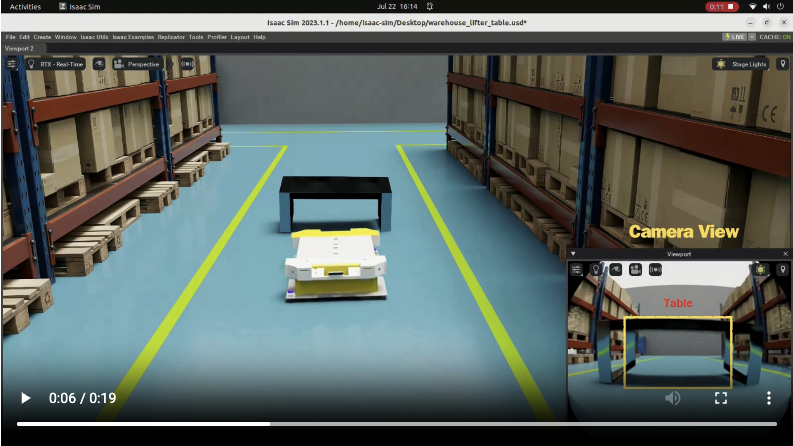Stop the screen recording indicator
The image size is (793, 446).
pyautogui.click(x=722, y=7)
